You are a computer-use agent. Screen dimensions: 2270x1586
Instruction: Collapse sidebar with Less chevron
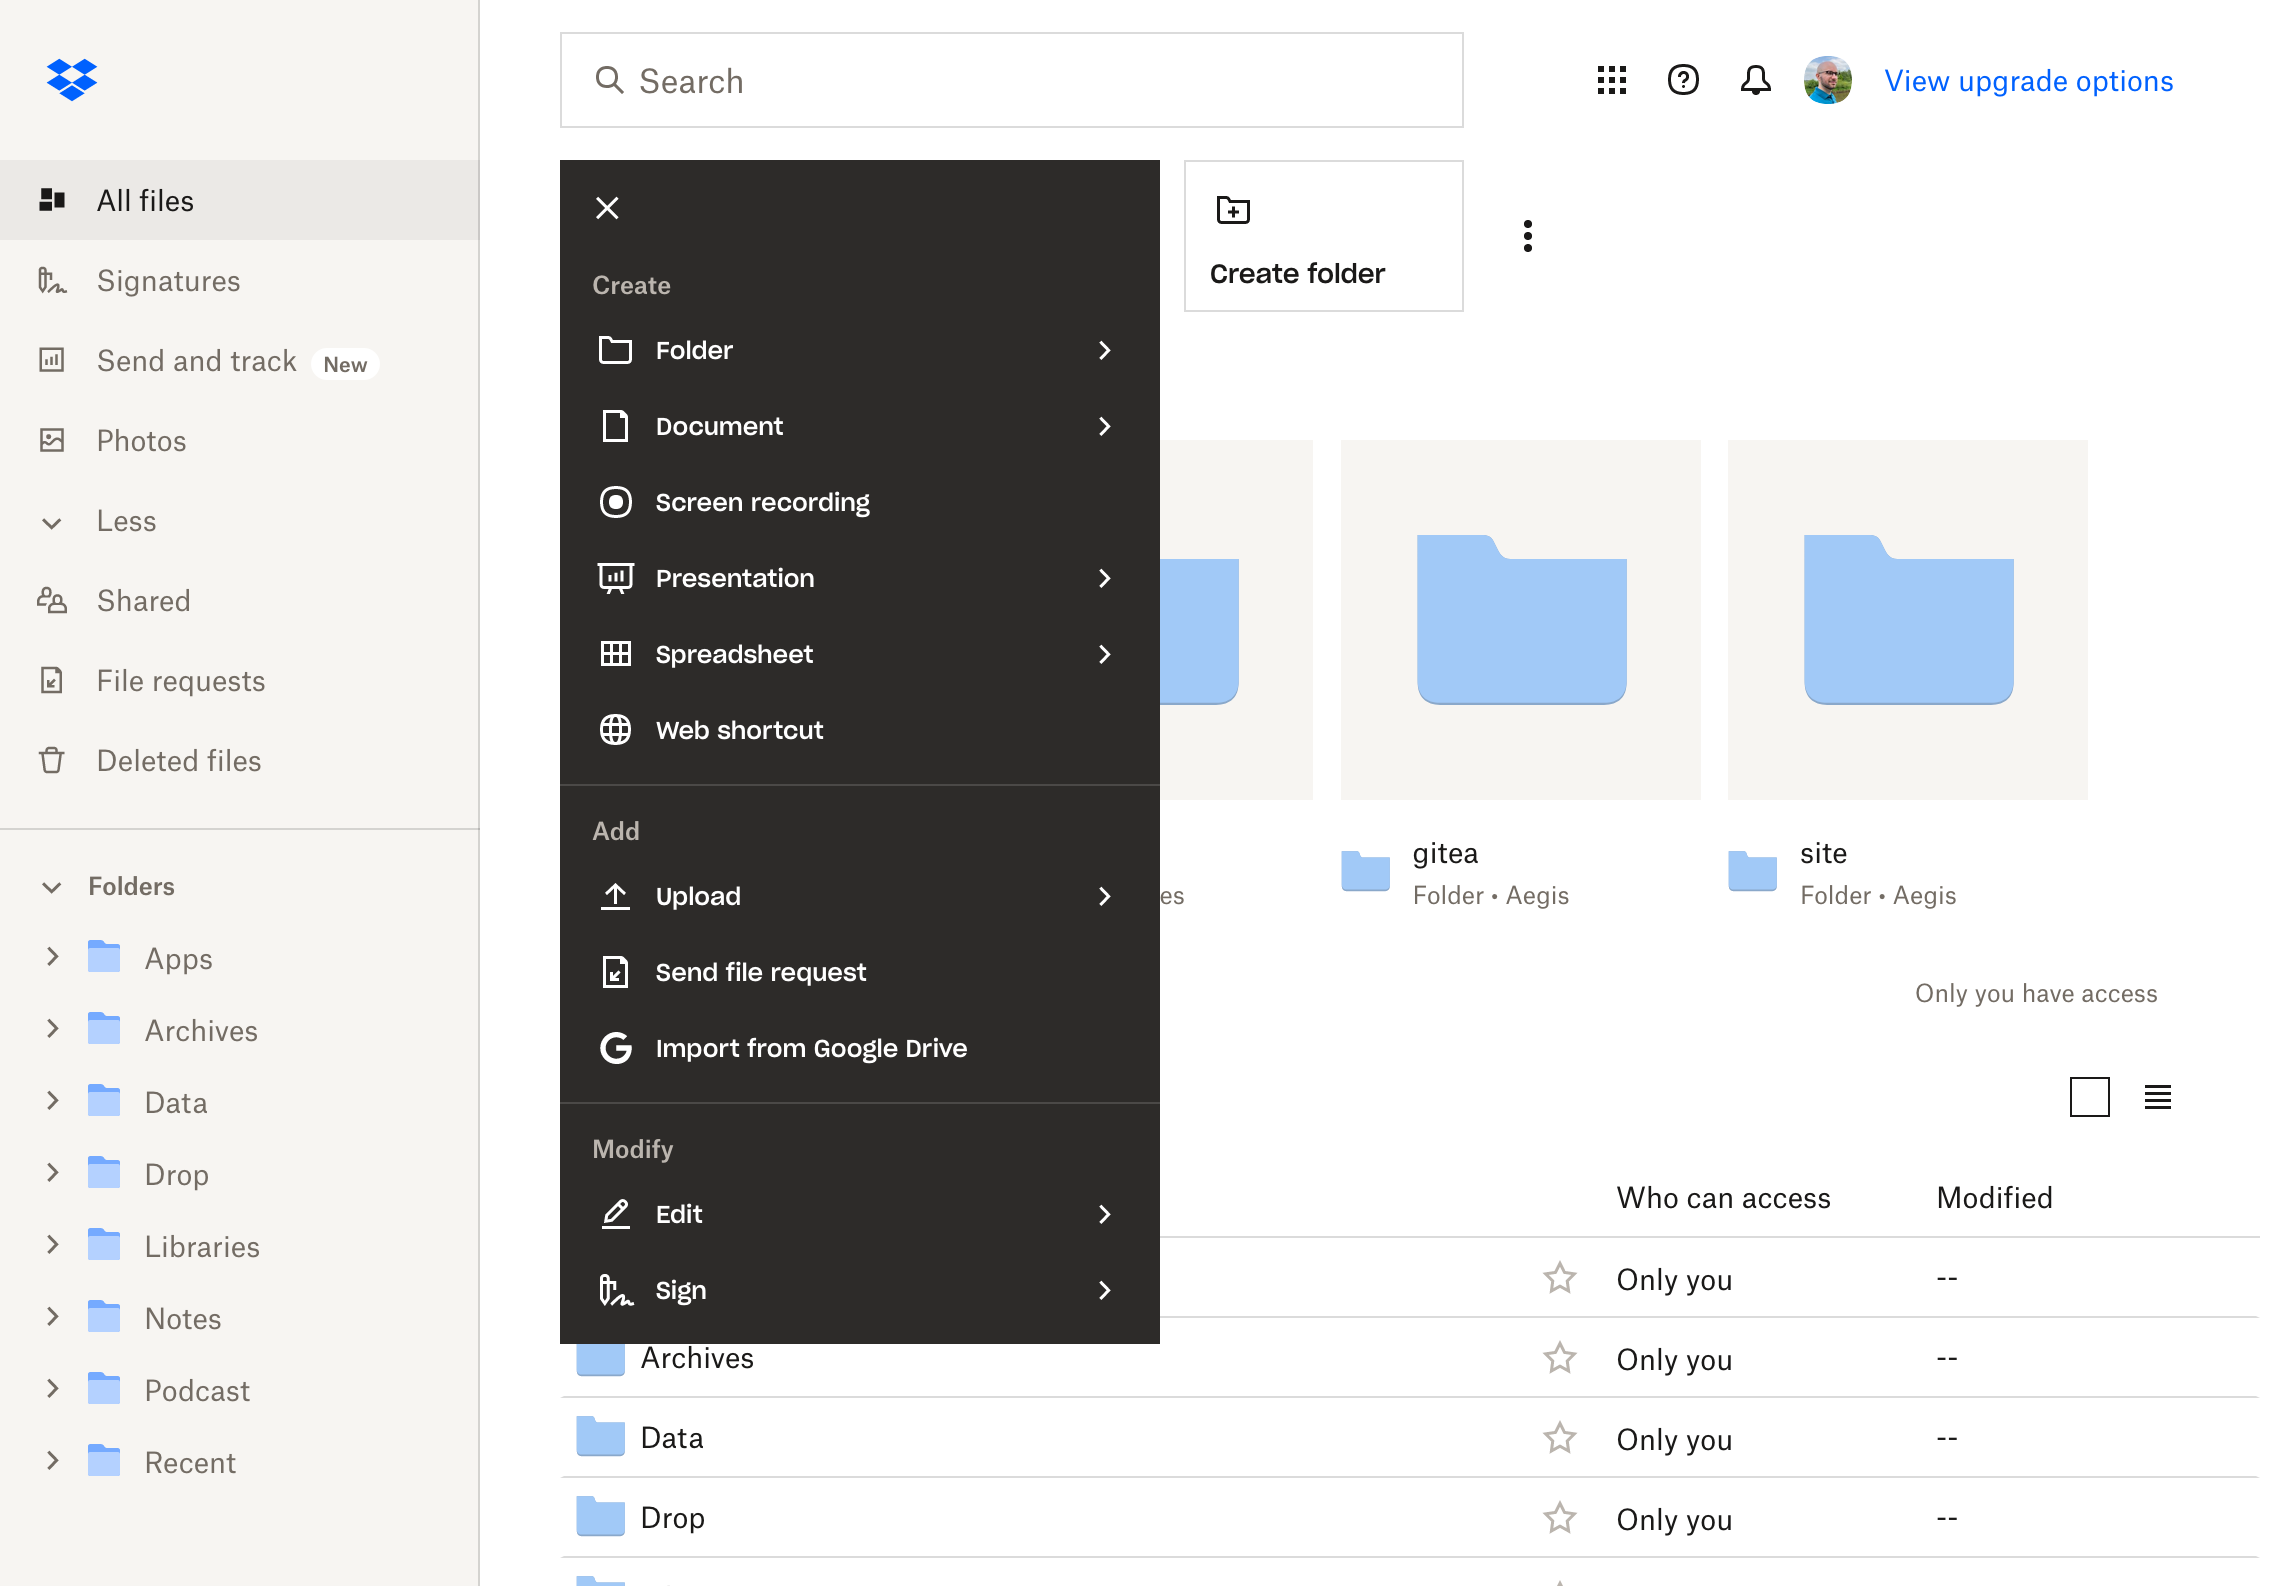click(52, 522)
